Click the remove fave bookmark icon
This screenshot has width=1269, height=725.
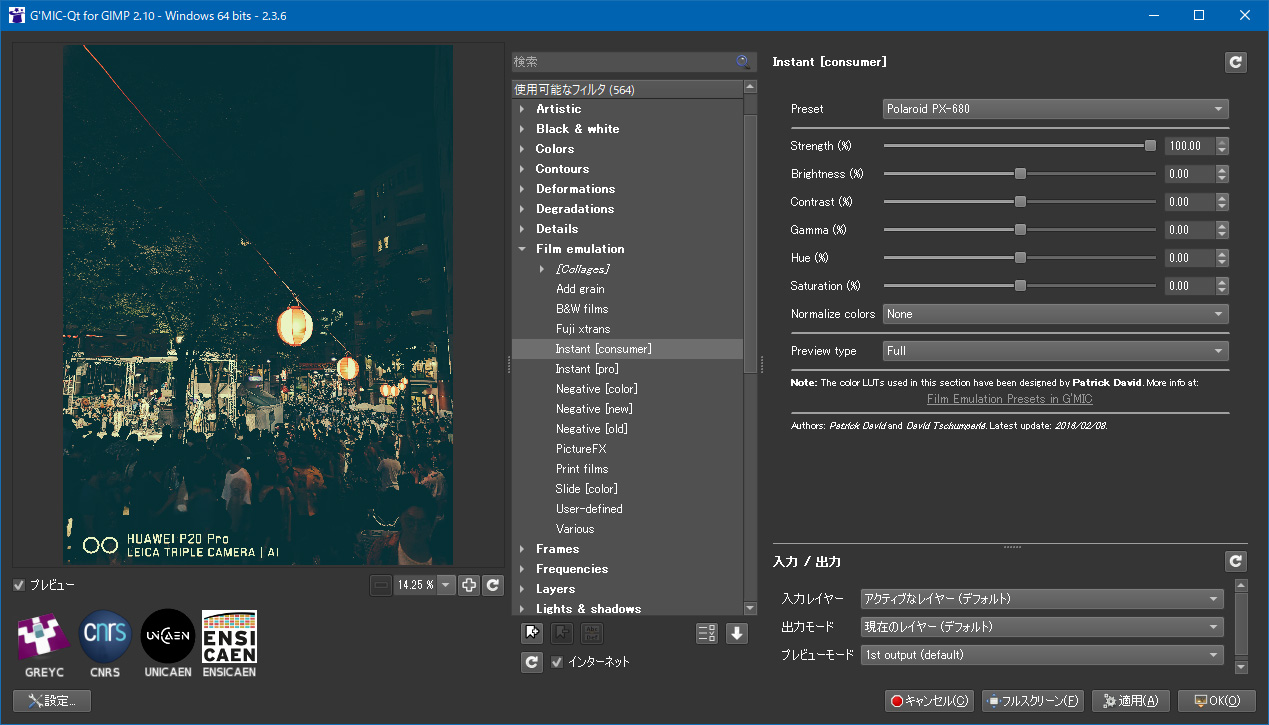pyautogui.click(x=563, y=633)
